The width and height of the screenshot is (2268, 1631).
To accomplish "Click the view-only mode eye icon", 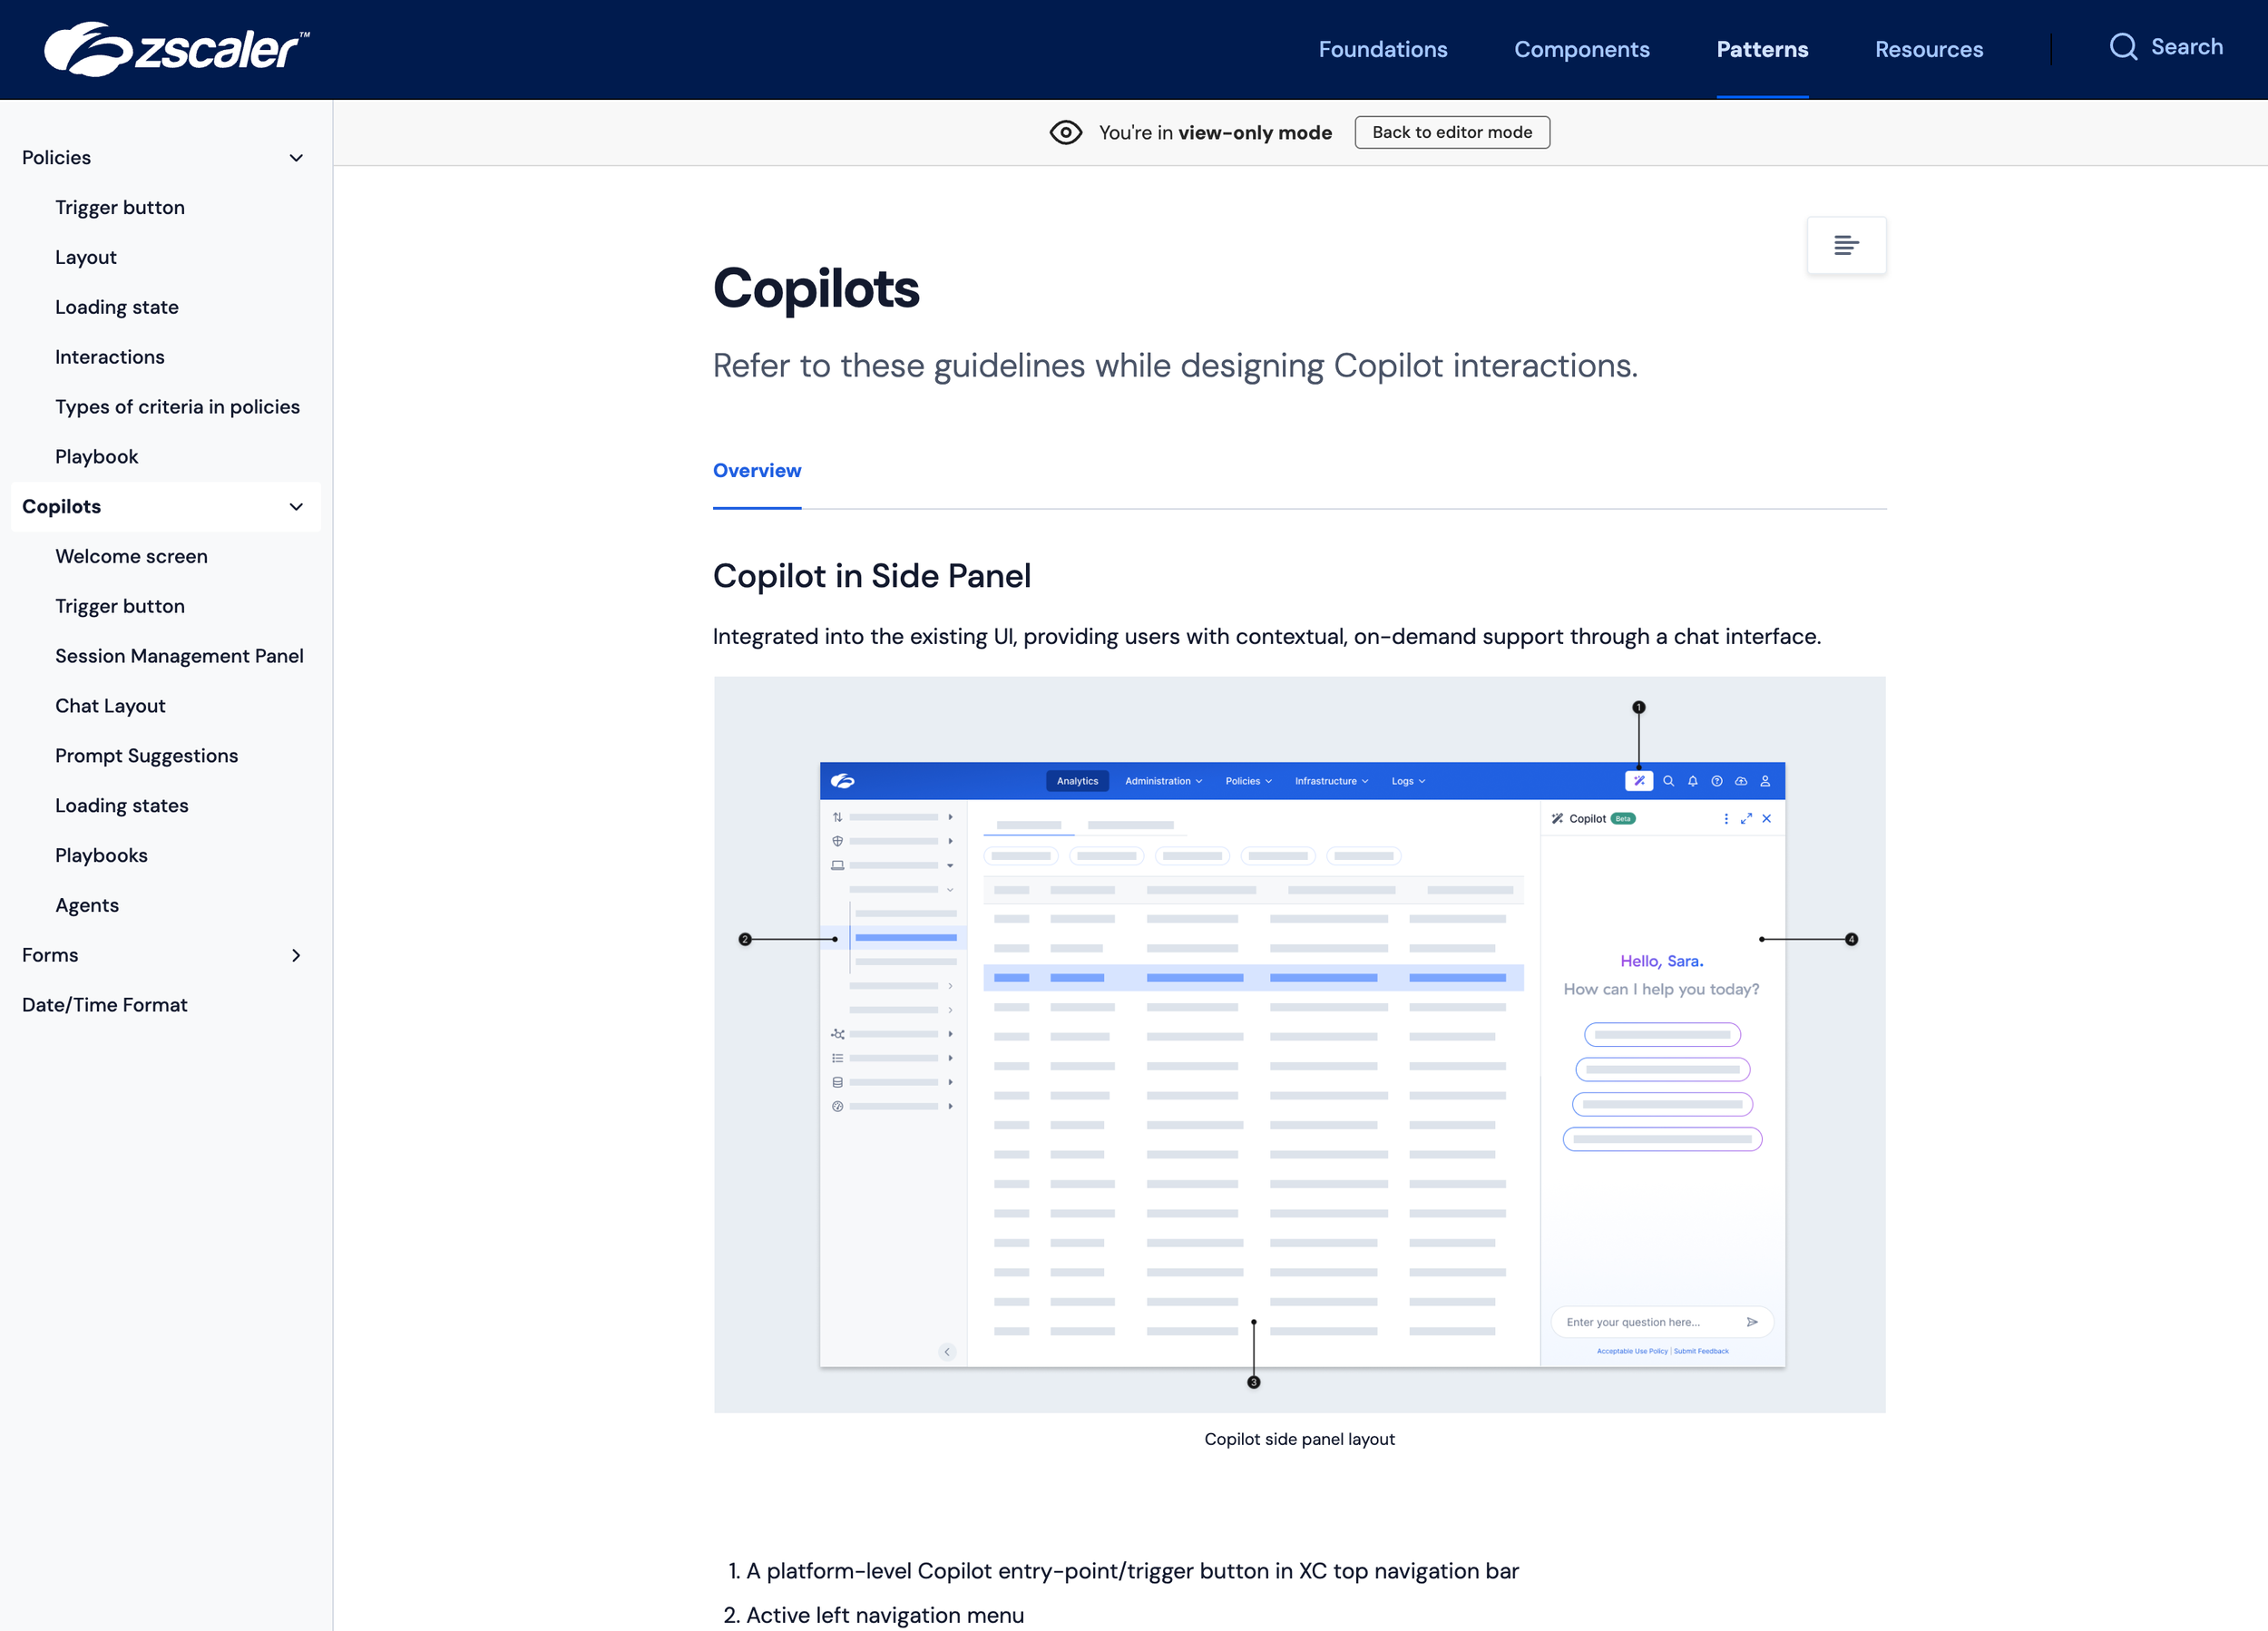I will click(x=1065, y=132).
